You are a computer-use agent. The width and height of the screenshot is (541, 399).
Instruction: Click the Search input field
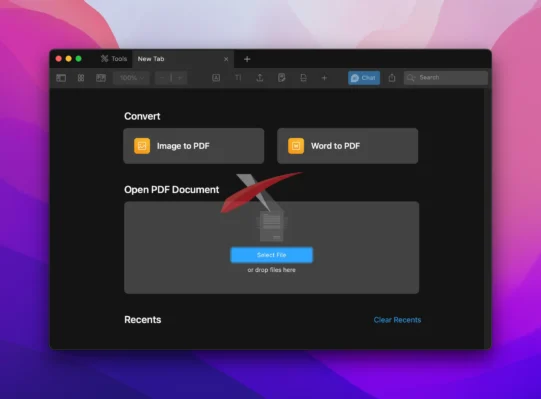pyautogui.click(x=446, y=78)
